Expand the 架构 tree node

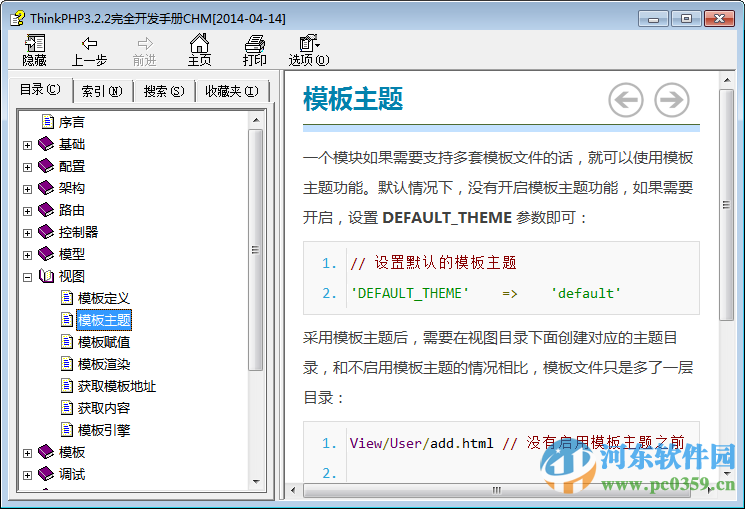pyautogui.click(x=28, y=189)
